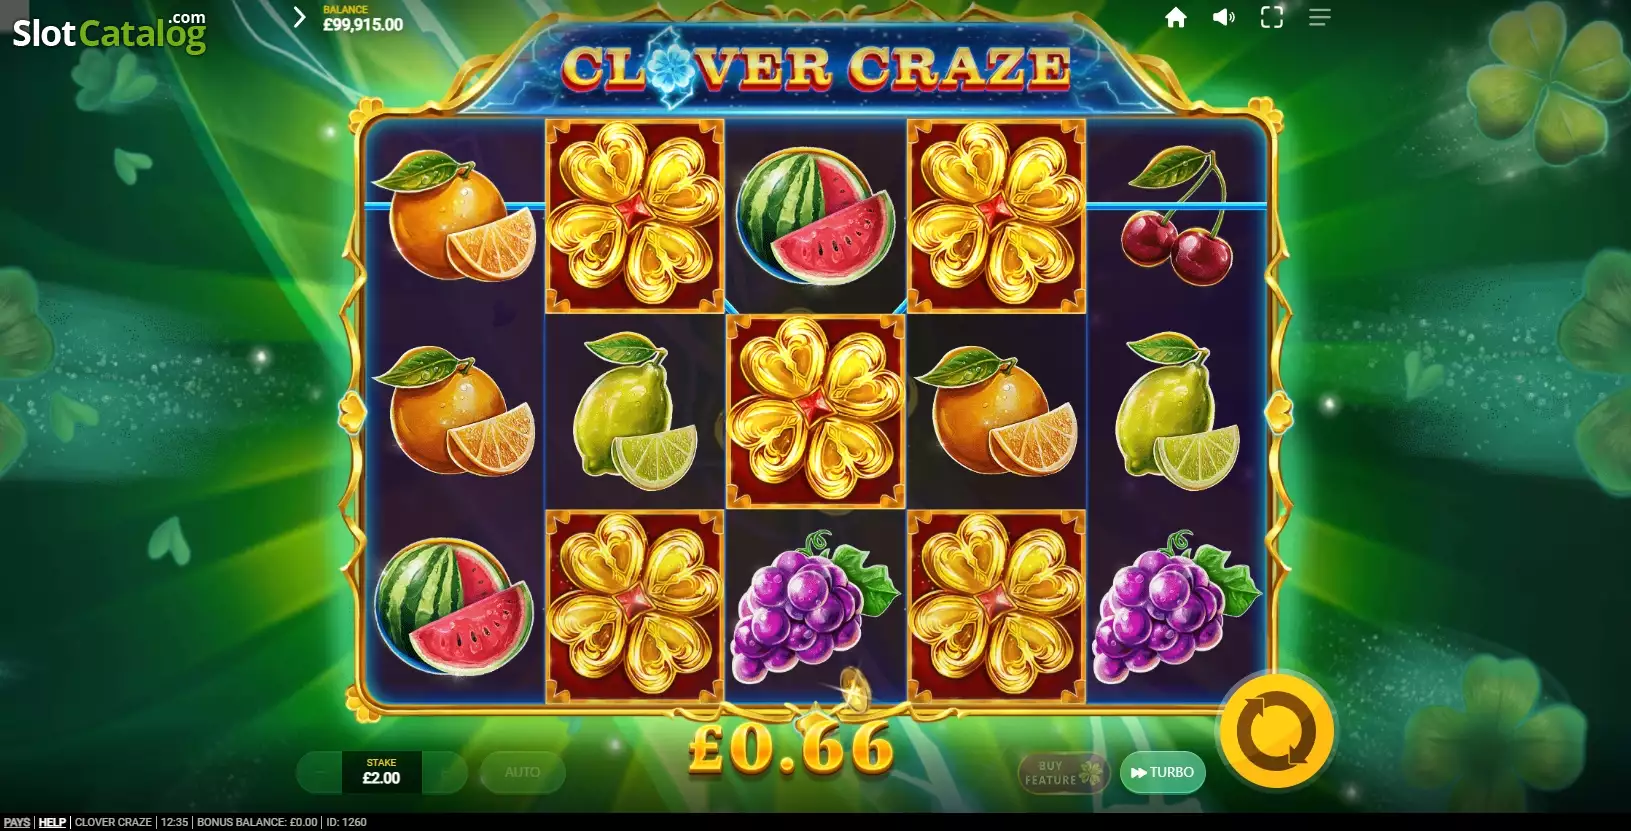Click the SlotCatalog.com logo
This screenshot has height=831, width=1631.
[109, 32]
